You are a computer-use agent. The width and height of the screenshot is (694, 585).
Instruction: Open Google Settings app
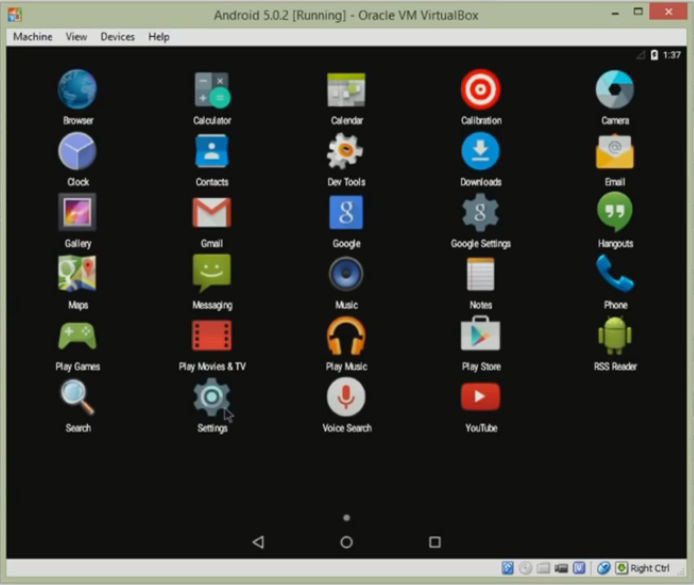click(481, 213)
